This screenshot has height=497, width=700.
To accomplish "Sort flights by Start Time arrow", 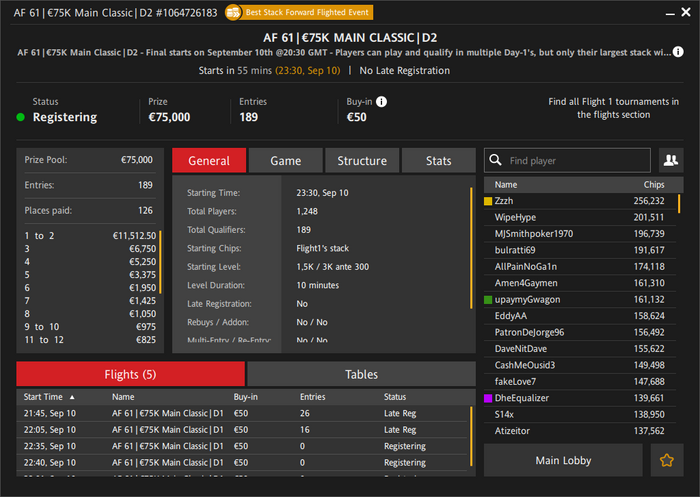I will tap(72, 397).
